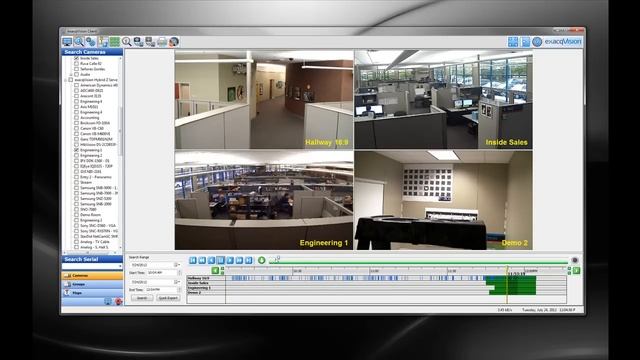Switch to the Maps tab

click(x=92, y=293)
